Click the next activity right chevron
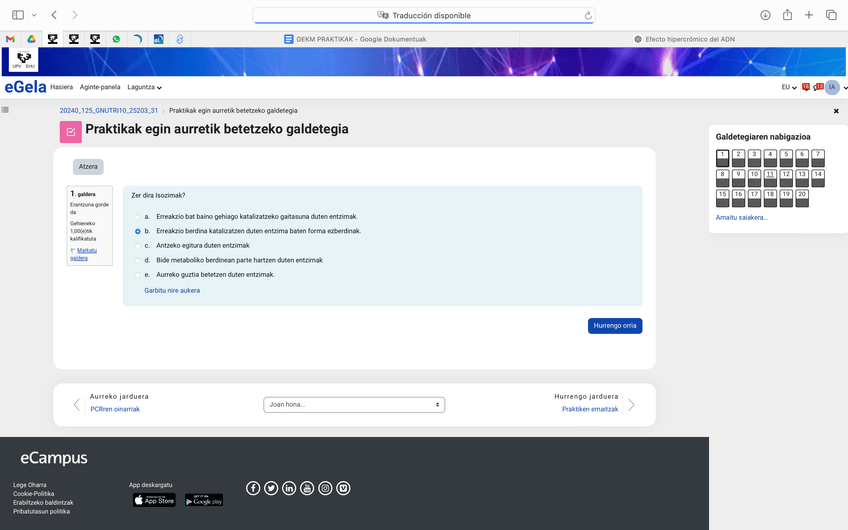The image size is (848, 530). tap(631, 405)
